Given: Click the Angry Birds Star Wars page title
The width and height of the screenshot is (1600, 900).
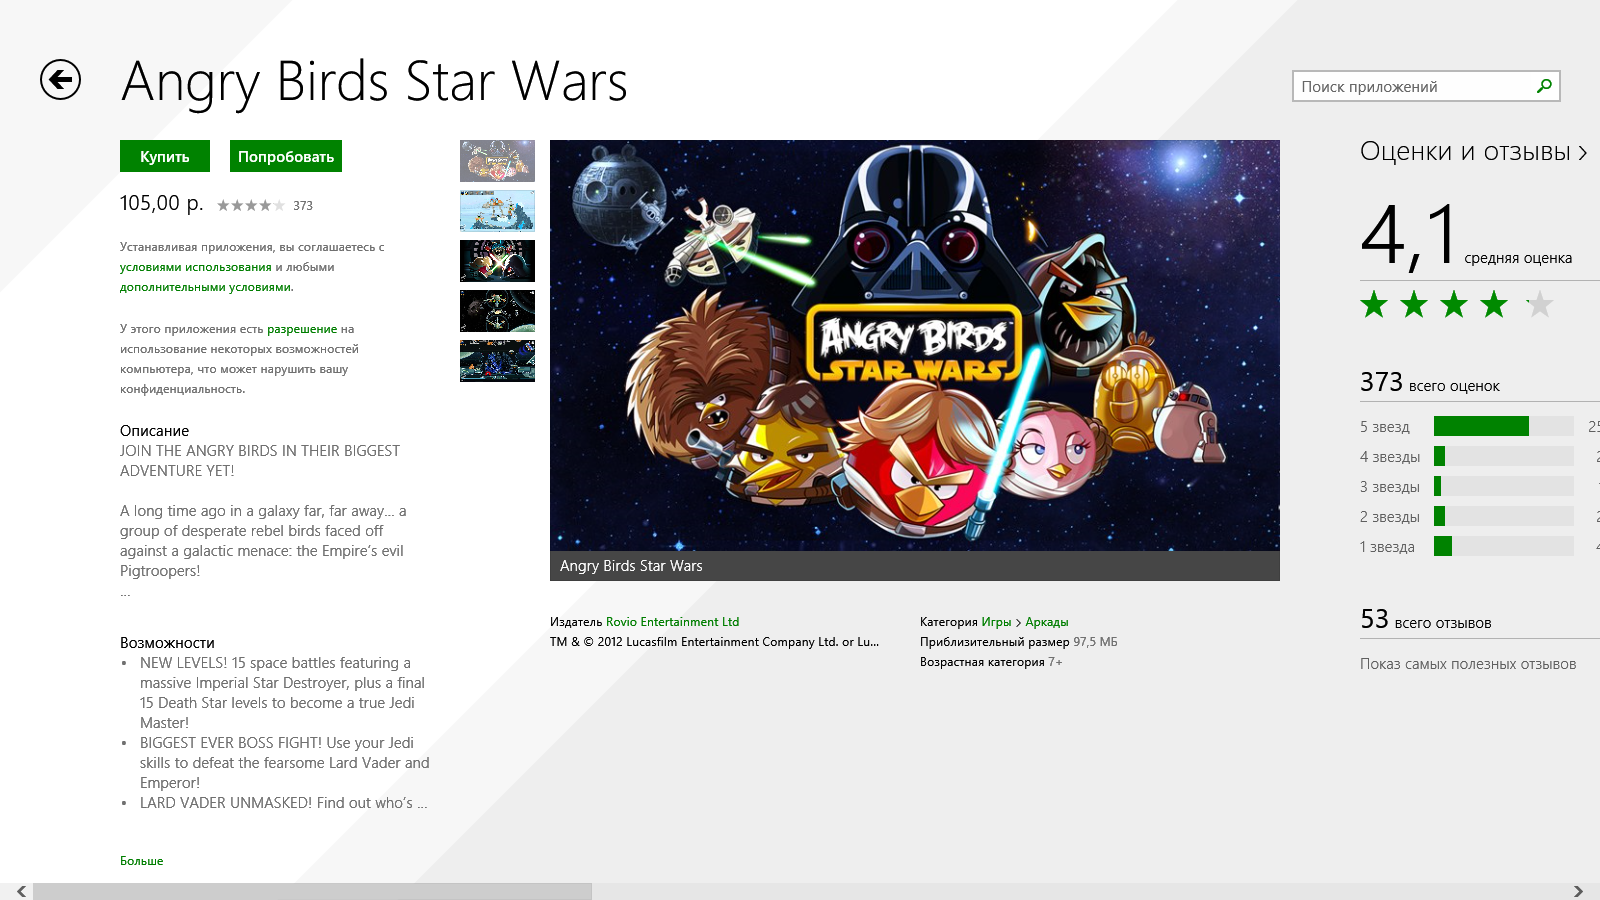Looking at the screenshot, I should pyautogui.click(x=374, y=82).
